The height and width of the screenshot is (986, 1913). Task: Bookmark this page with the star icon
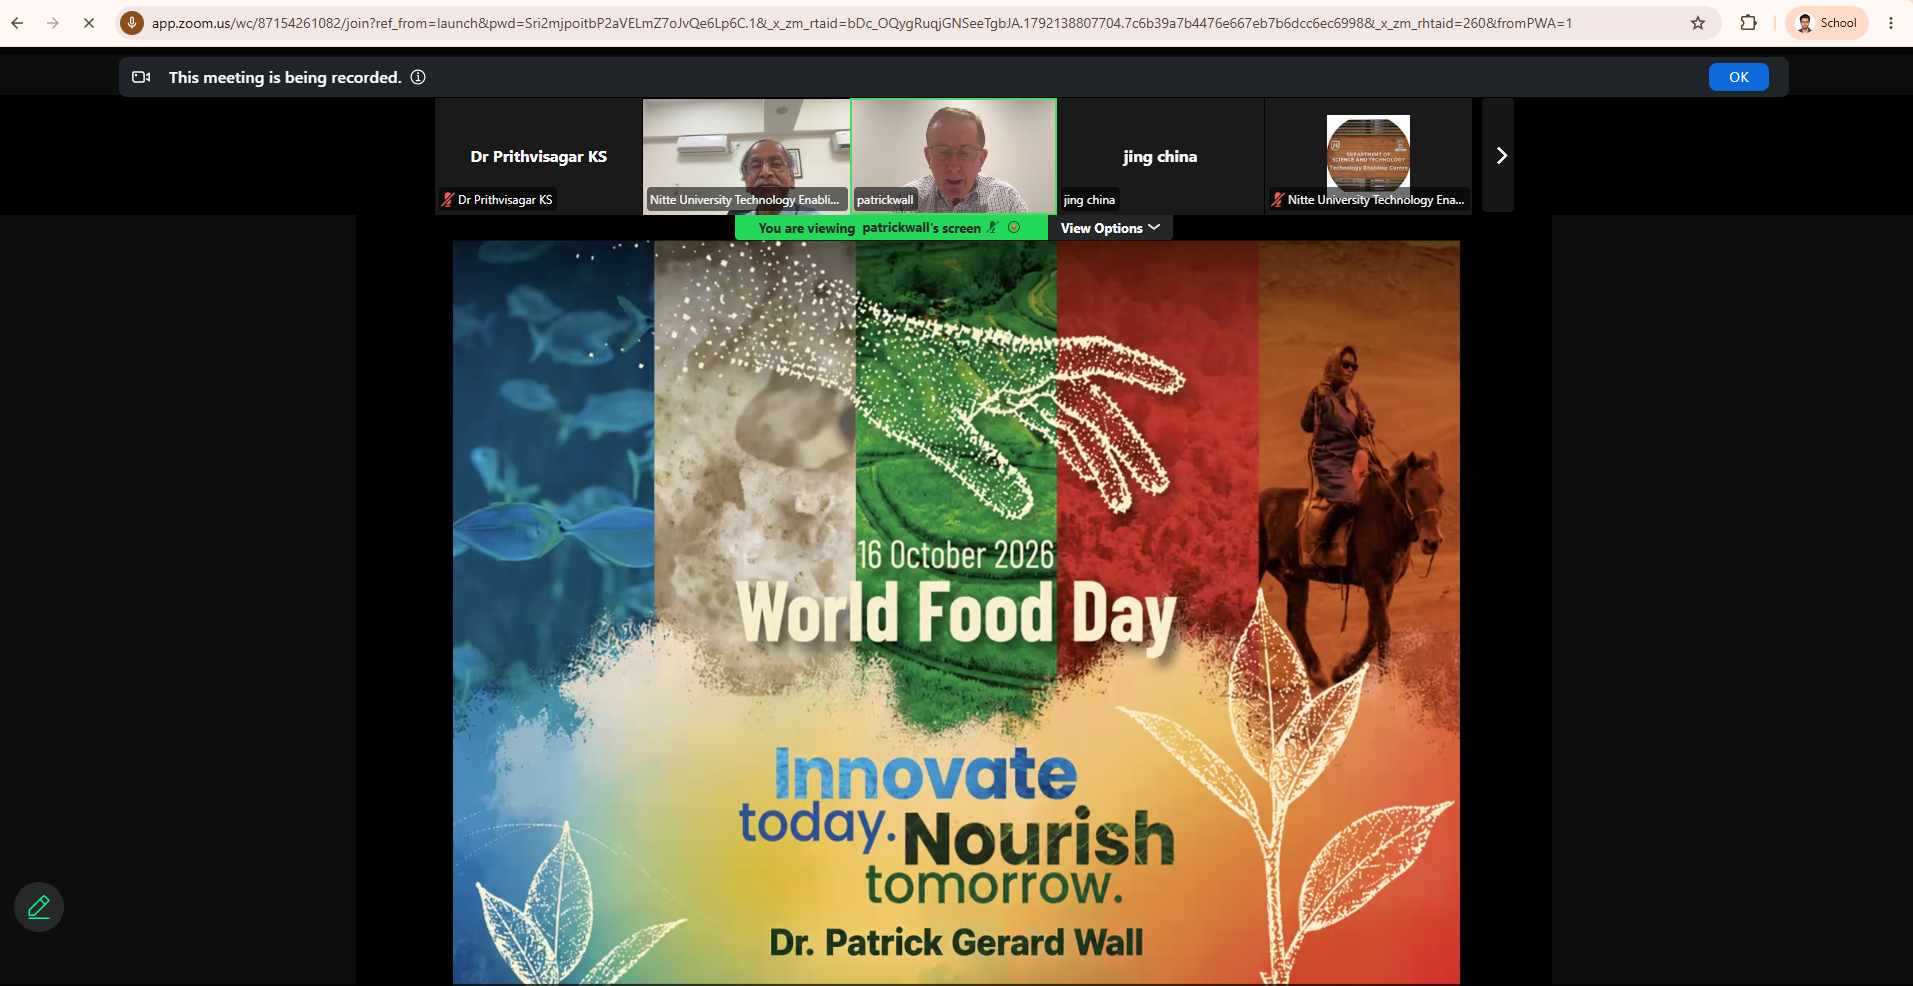point(1698,23)
